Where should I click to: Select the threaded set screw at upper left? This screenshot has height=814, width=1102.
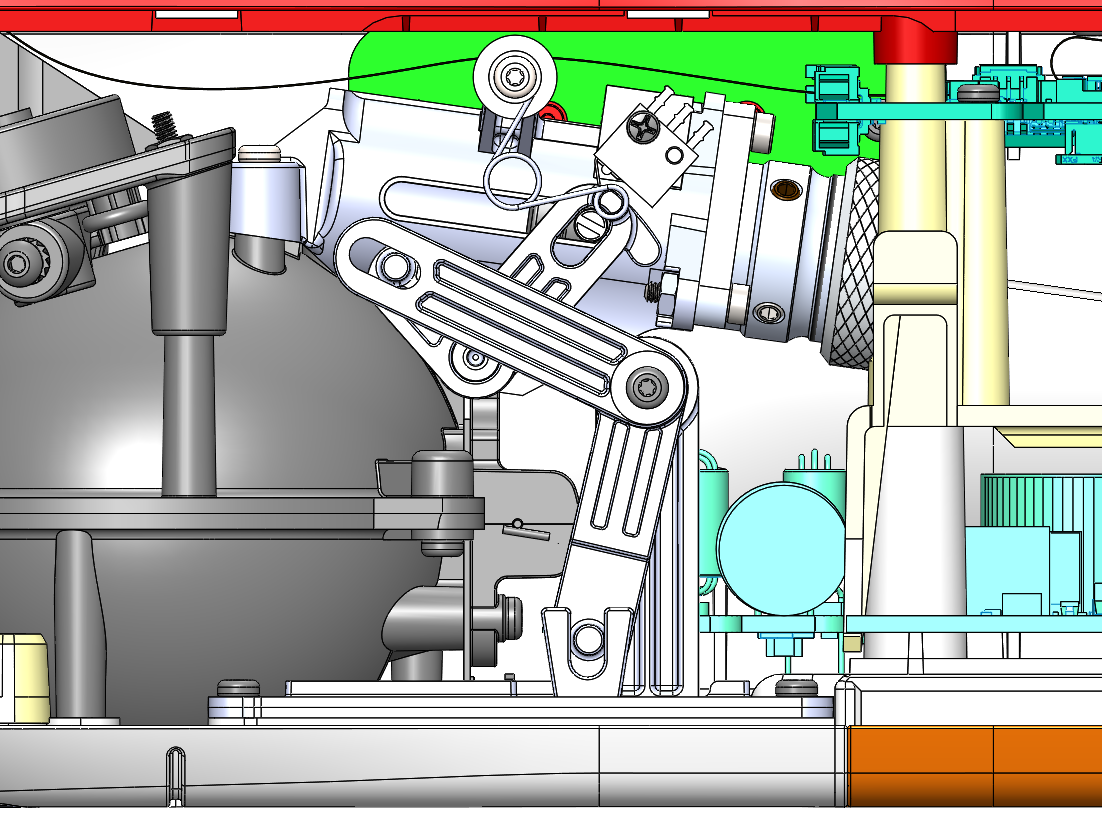(x=163, y=125)
